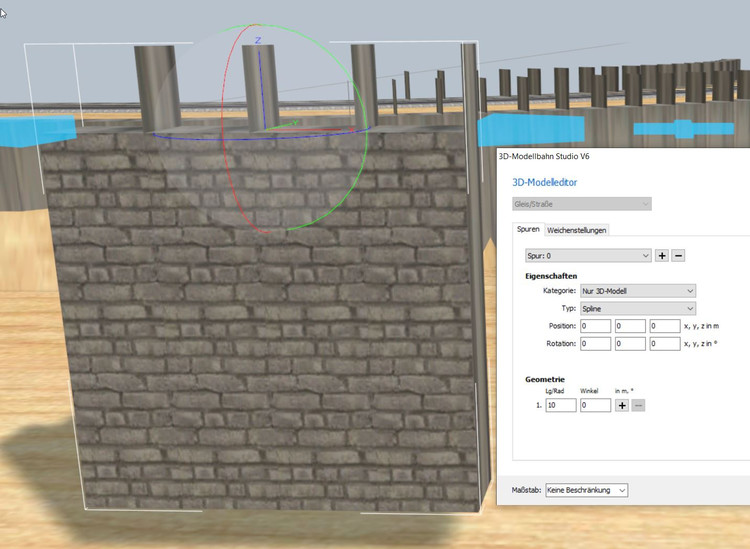Add a new Spur with the plus button
This screenshot has width=750, height=549.
(x=662, y=256)
